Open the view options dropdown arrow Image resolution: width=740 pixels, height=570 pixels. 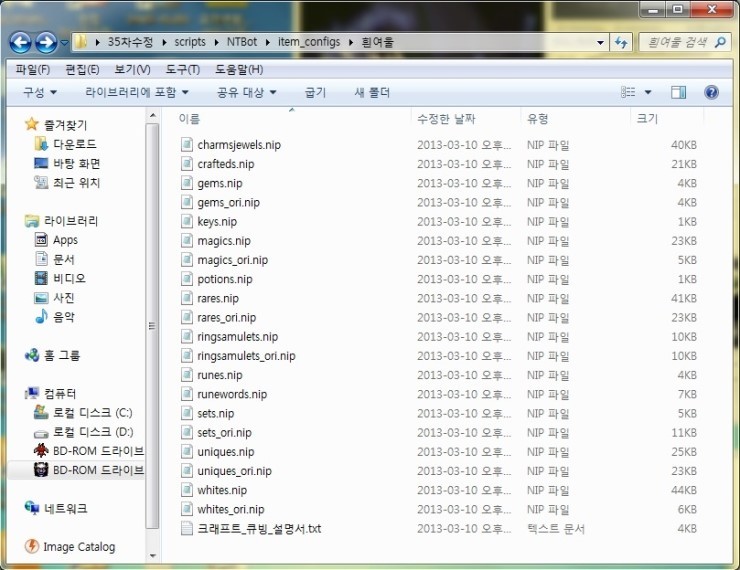pos(648,92)
